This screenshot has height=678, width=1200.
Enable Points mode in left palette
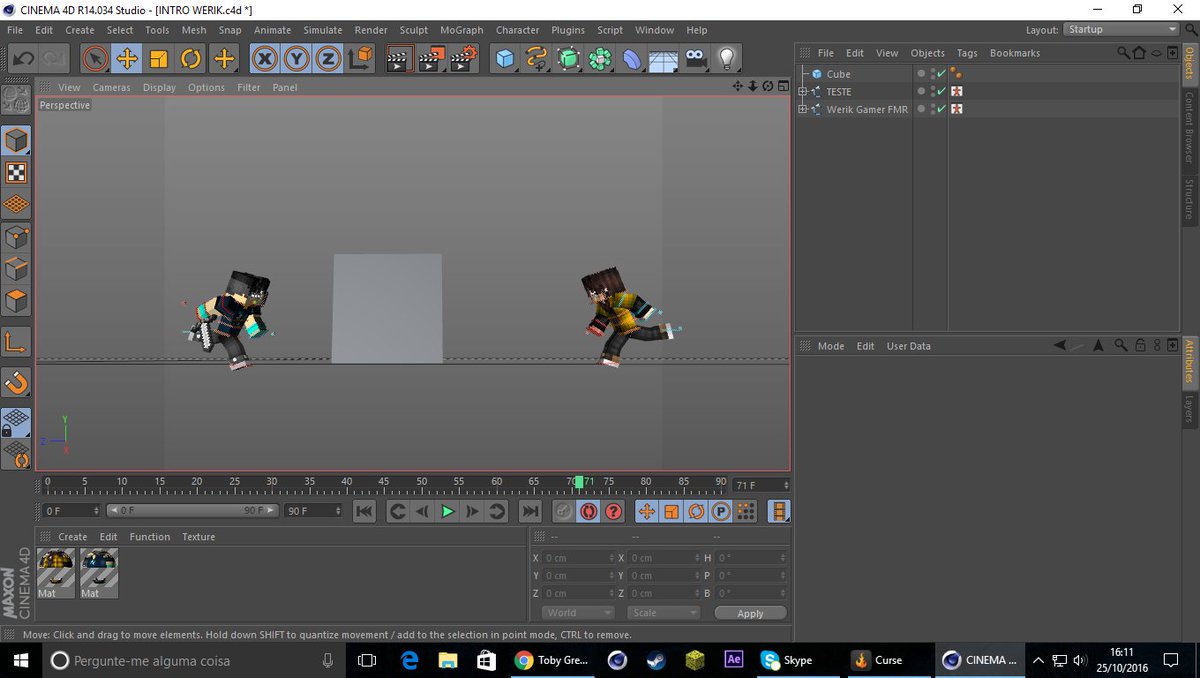tap(16, 237)
